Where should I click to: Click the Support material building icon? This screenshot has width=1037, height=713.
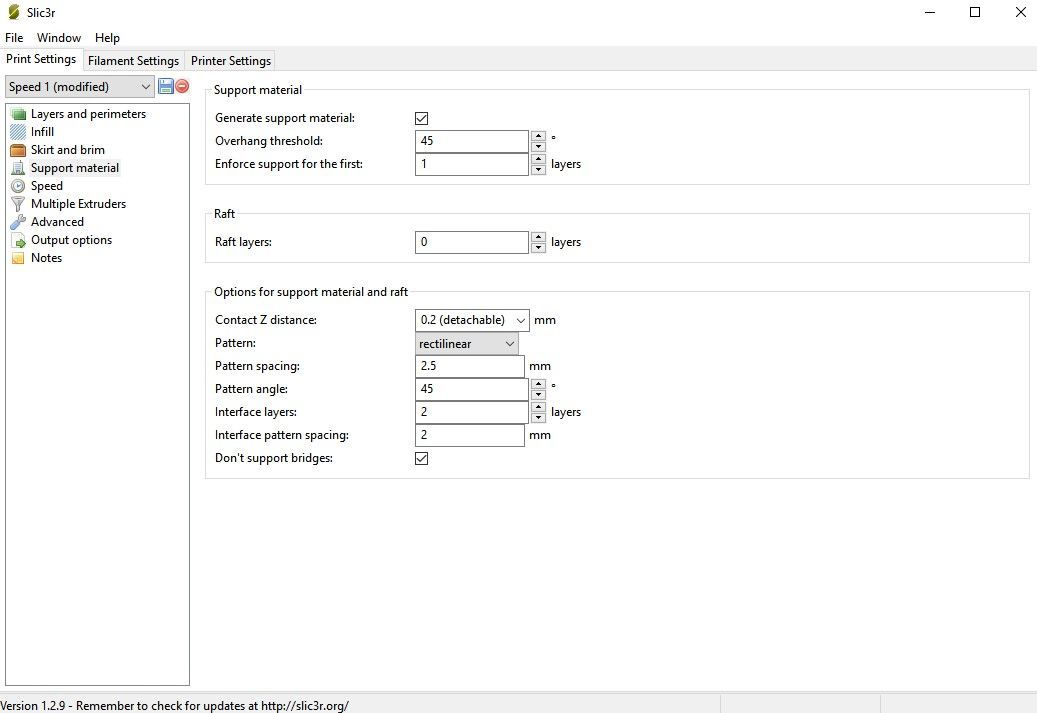[x=19, y=168]
